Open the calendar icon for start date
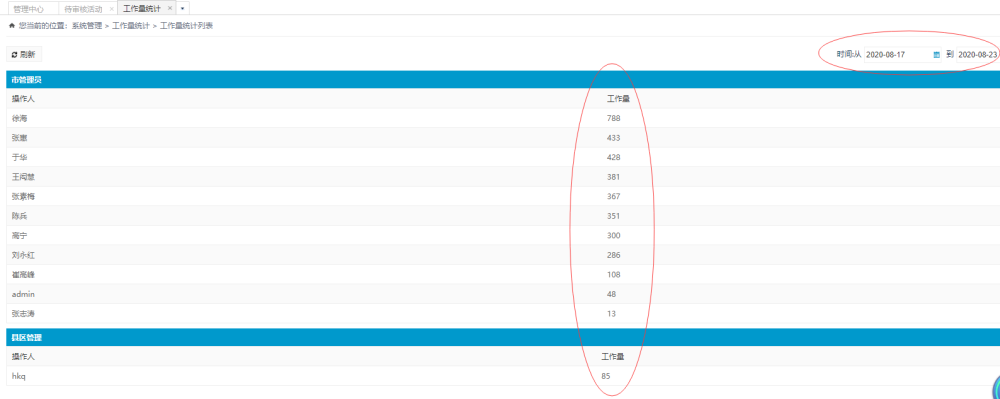This screenshot has height=399, width=1000. tap(936, 55)
